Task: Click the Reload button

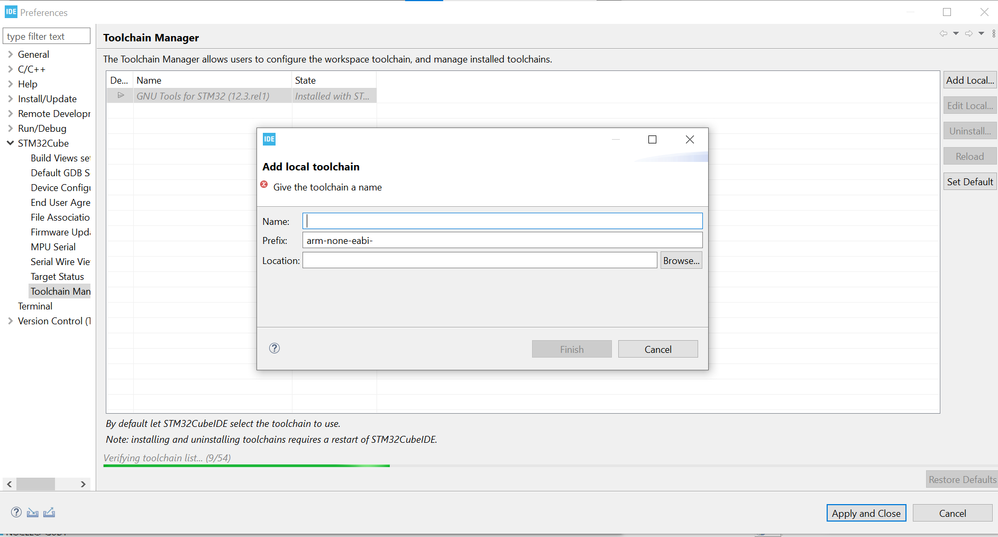Action: tap(969, 157)
